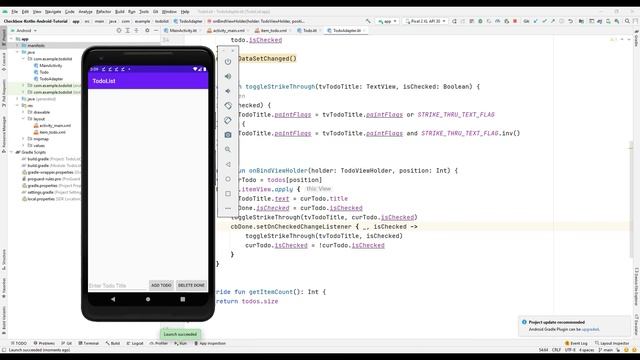This screenshot has width=640, height=360.
Task: Rotate the emulator left
Action: 228,106
